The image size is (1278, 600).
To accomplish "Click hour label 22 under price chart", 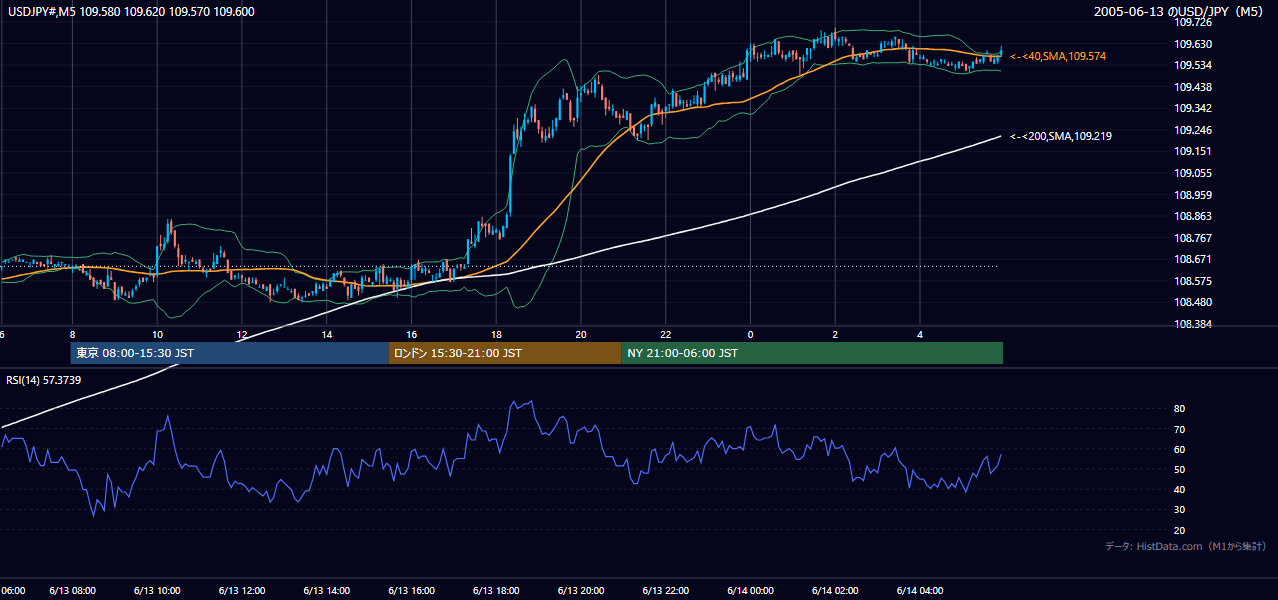I will [x=665, y=334].
